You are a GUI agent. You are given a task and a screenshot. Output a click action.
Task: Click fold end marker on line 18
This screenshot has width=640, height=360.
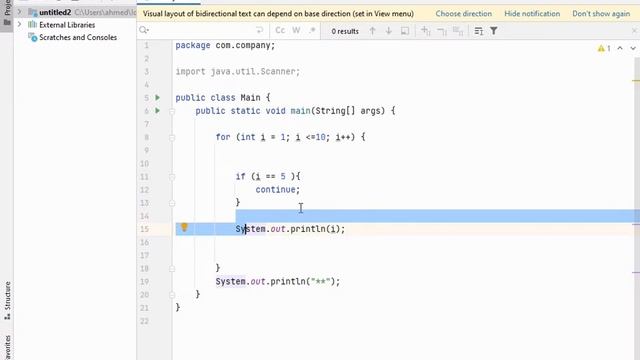(172, 269)
